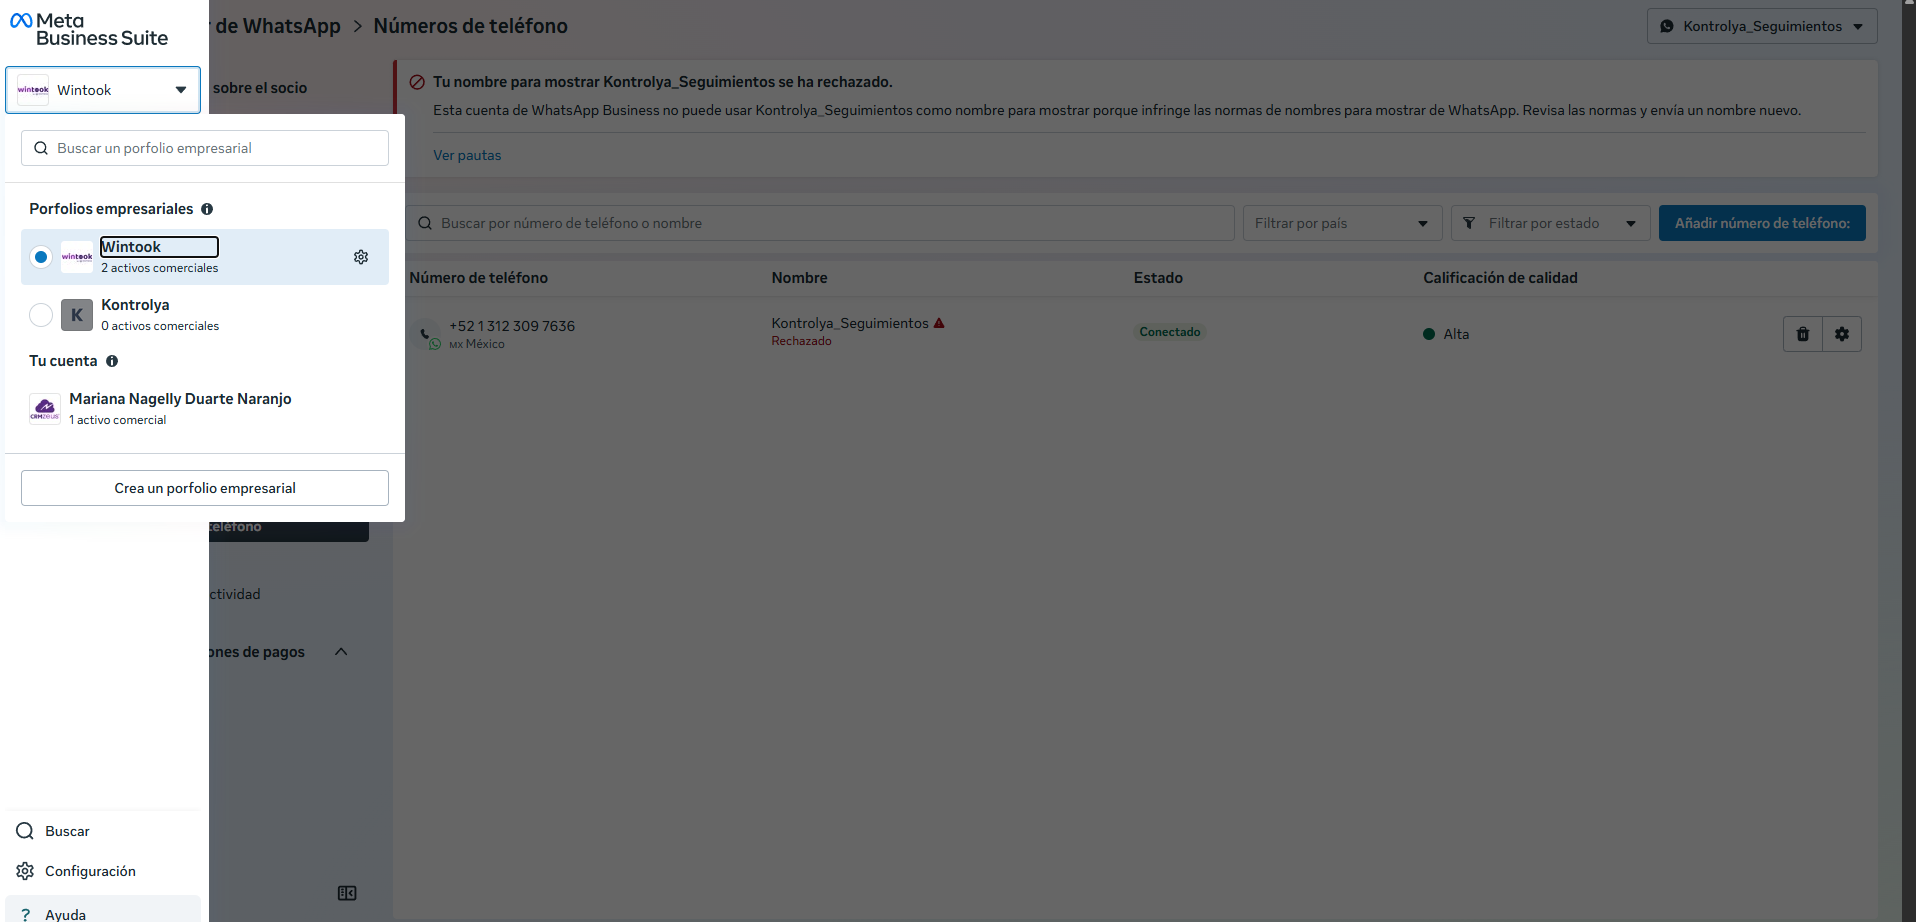
Task: Open the Filtrar por país dropdown
Action: [x=1341, y=223]
